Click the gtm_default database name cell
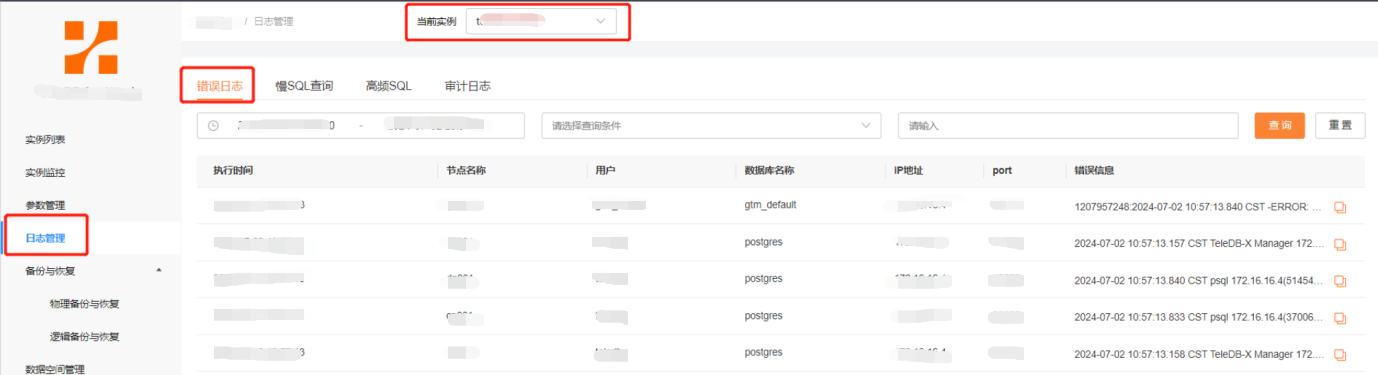Viewport: 1378px width, 375px height. point(771,204)
